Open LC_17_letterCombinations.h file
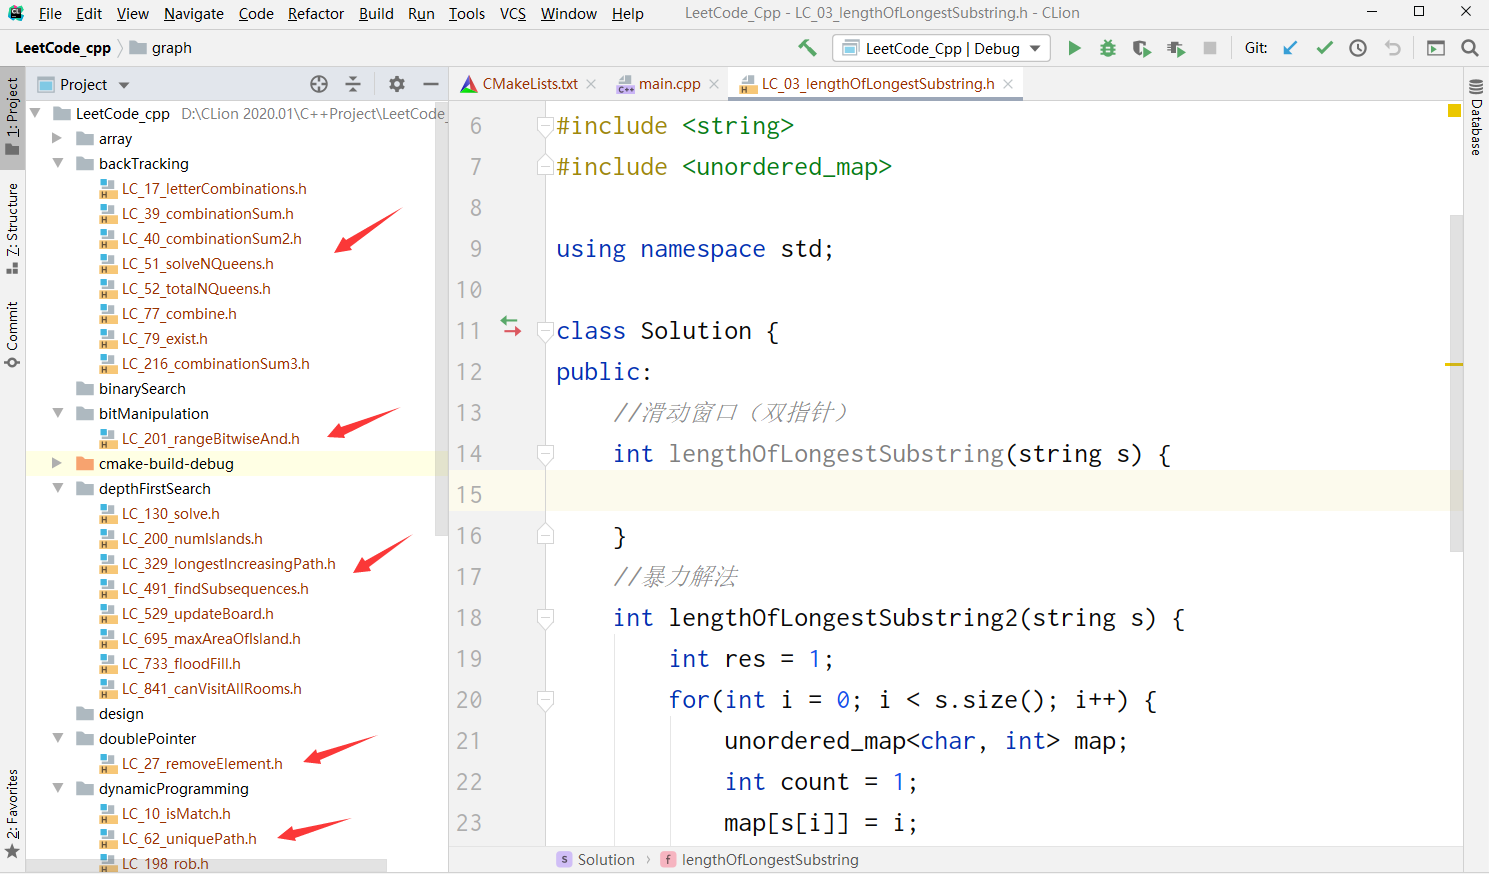This screenshot has width=1489, height=874. [x=214, y=188]
